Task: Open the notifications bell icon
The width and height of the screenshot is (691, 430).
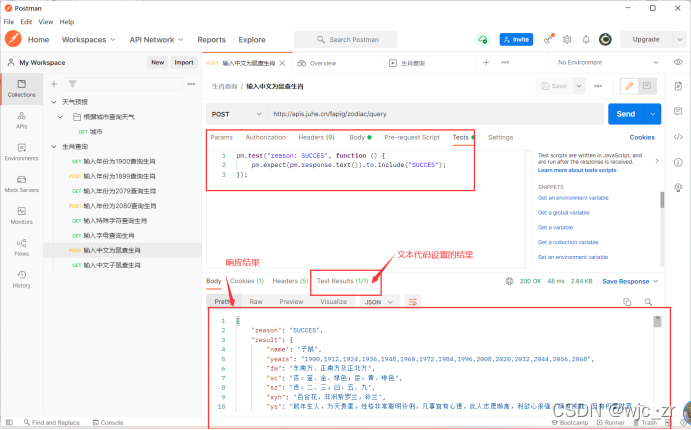Action: pos(586,39)
